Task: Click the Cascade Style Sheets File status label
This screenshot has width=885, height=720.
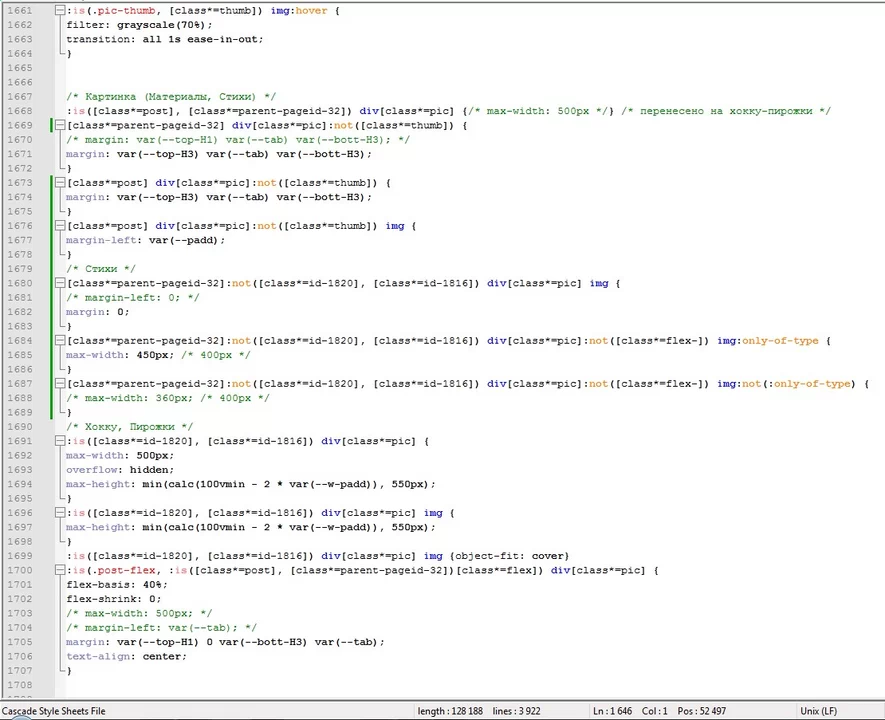Action: tap(54, 711)
